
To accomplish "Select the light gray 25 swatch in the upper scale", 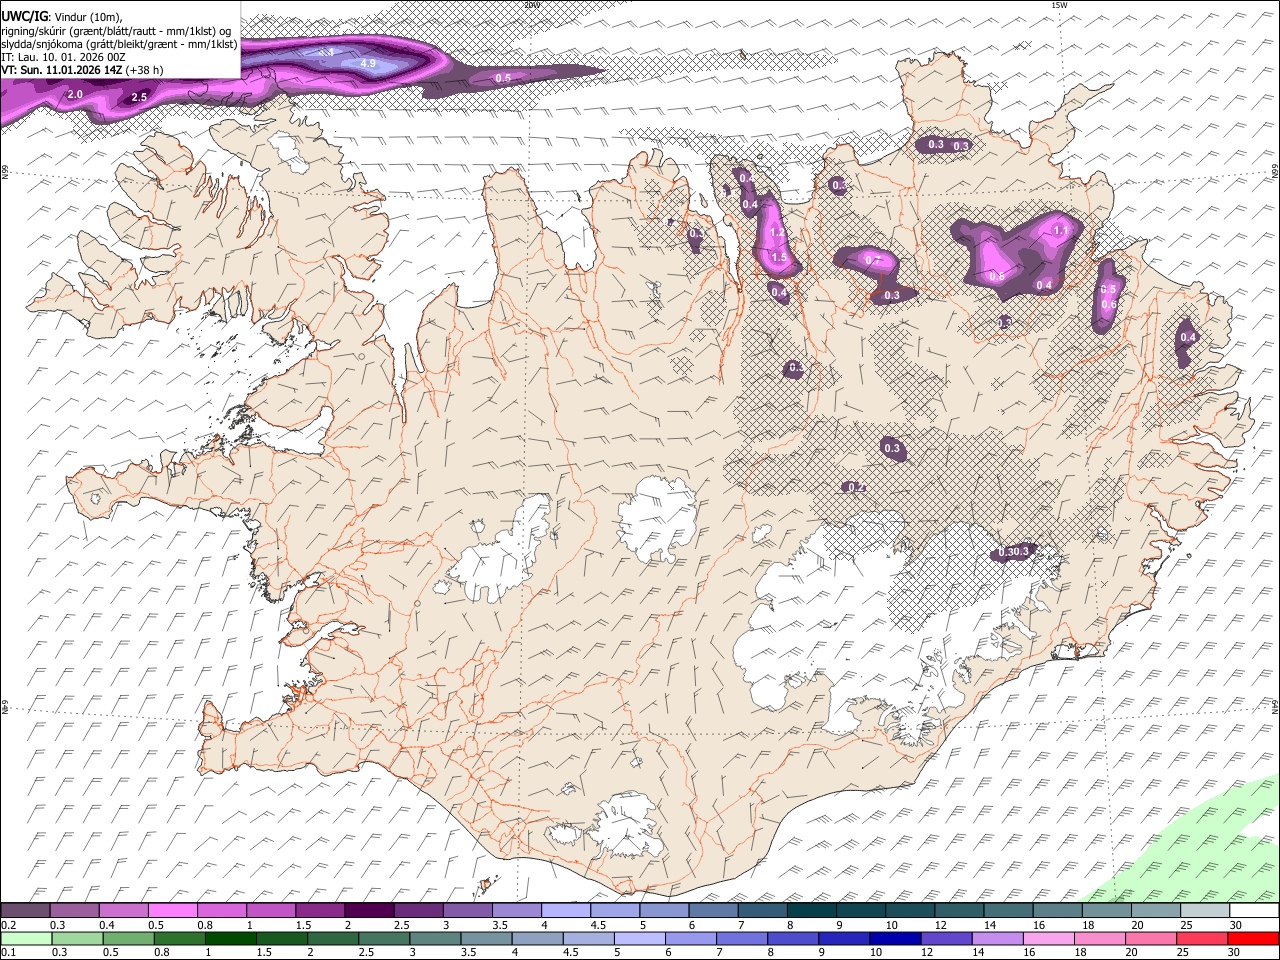I will pos(1205,911).
